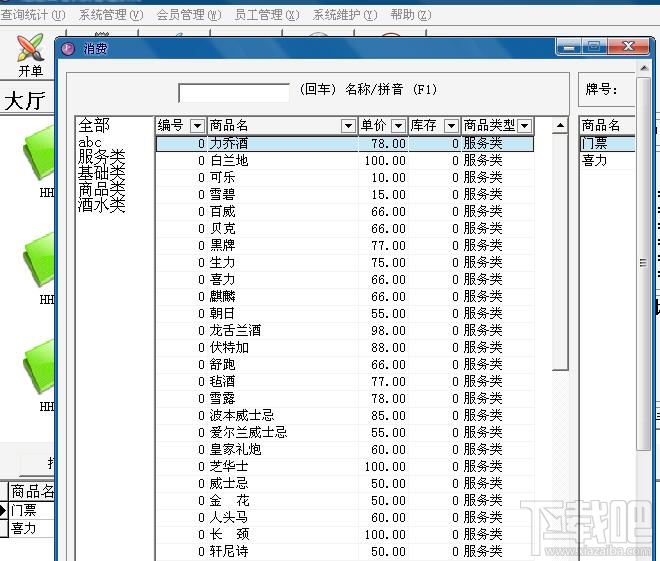Open the 系统维护 (Y) menu
The image size is (660, 561).
345,15
